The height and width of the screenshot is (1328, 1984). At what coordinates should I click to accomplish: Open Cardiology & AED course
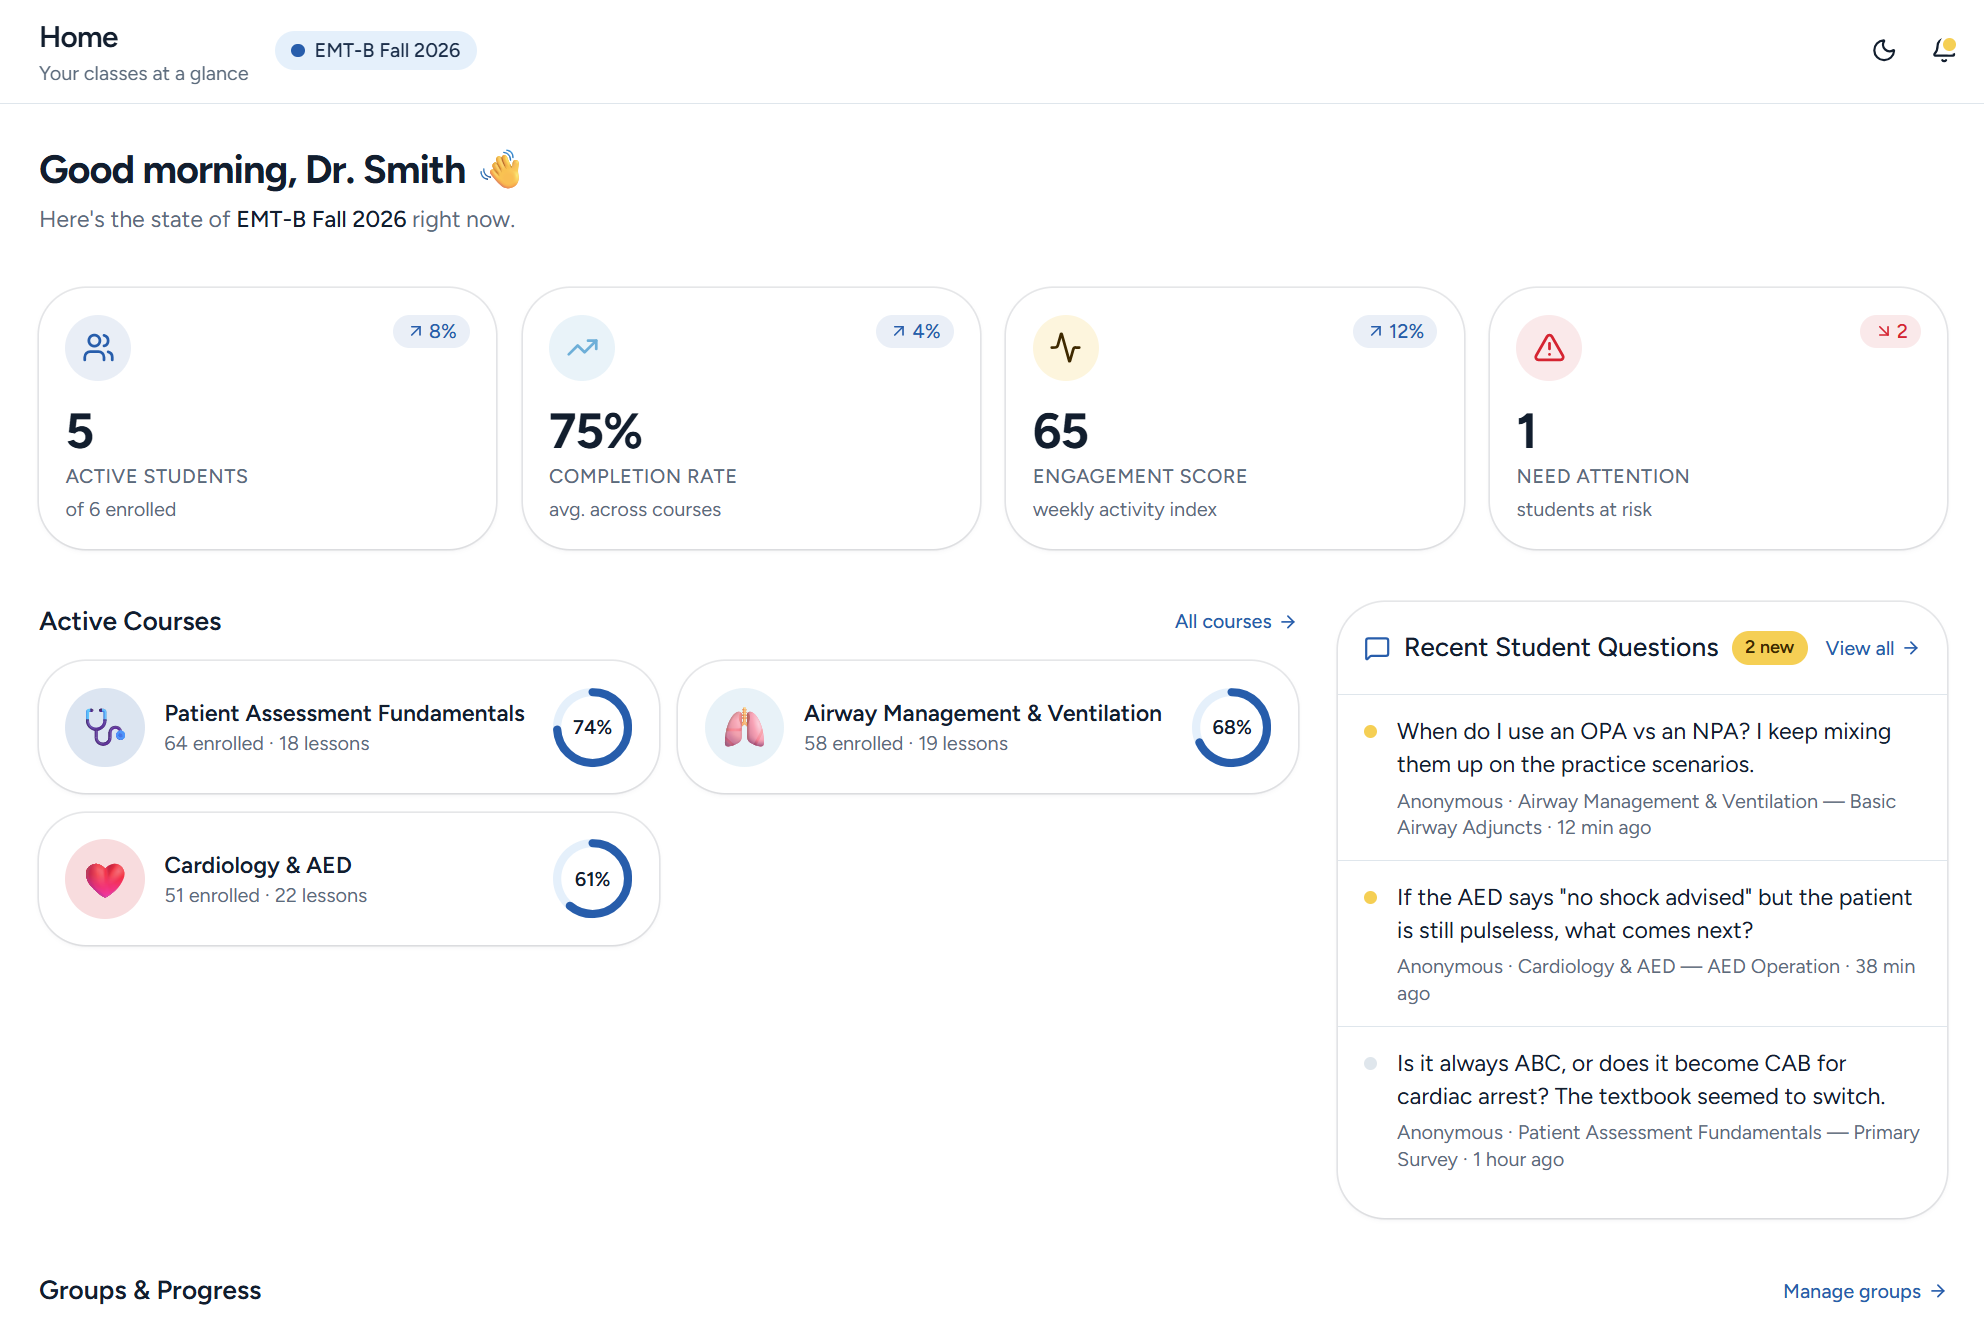(x=349, y=879)
